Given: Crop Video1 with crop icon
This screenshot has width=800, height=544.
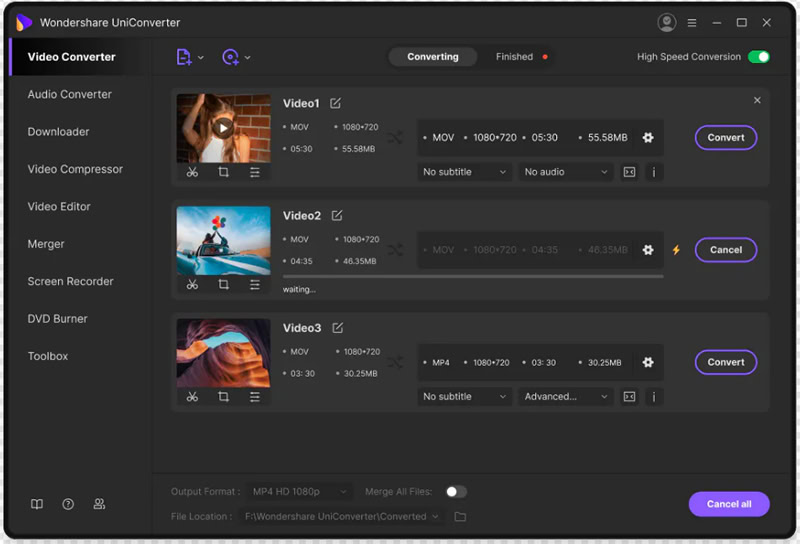Looking at the screenshot, I should tap(223, 172).
